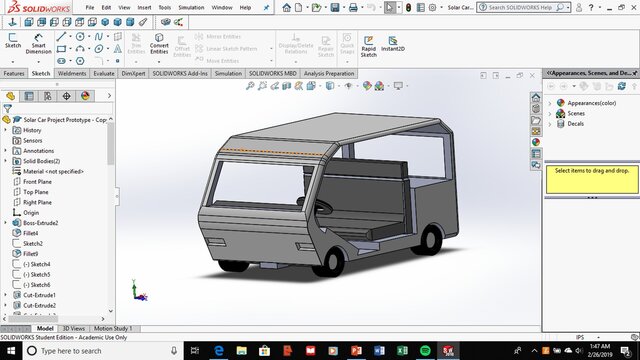Open the Windows Start menu
This screenshot has height=360, width=640.
tap(11, 351)
